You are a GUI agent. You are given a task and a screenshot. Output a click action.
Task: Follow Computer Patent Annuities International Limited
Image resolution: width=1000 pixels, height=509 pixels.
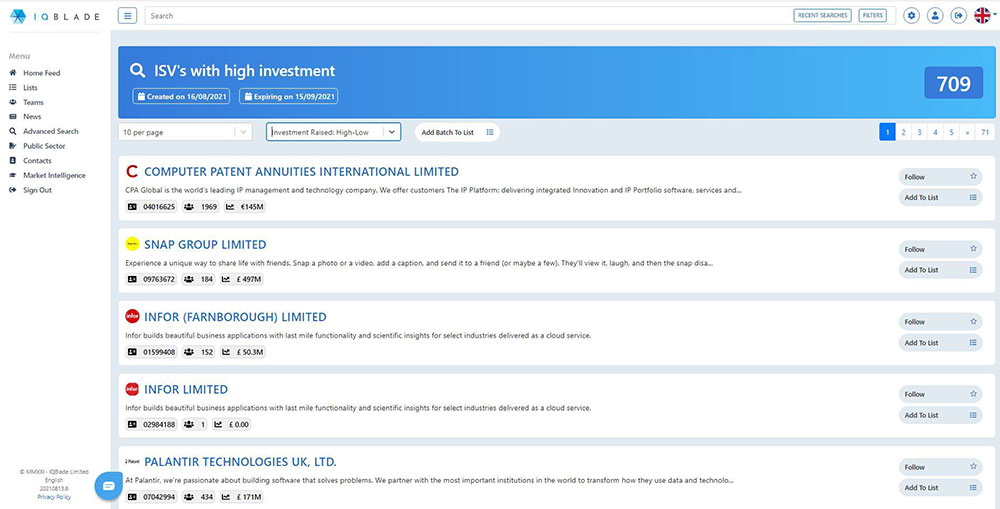point(940,177)
